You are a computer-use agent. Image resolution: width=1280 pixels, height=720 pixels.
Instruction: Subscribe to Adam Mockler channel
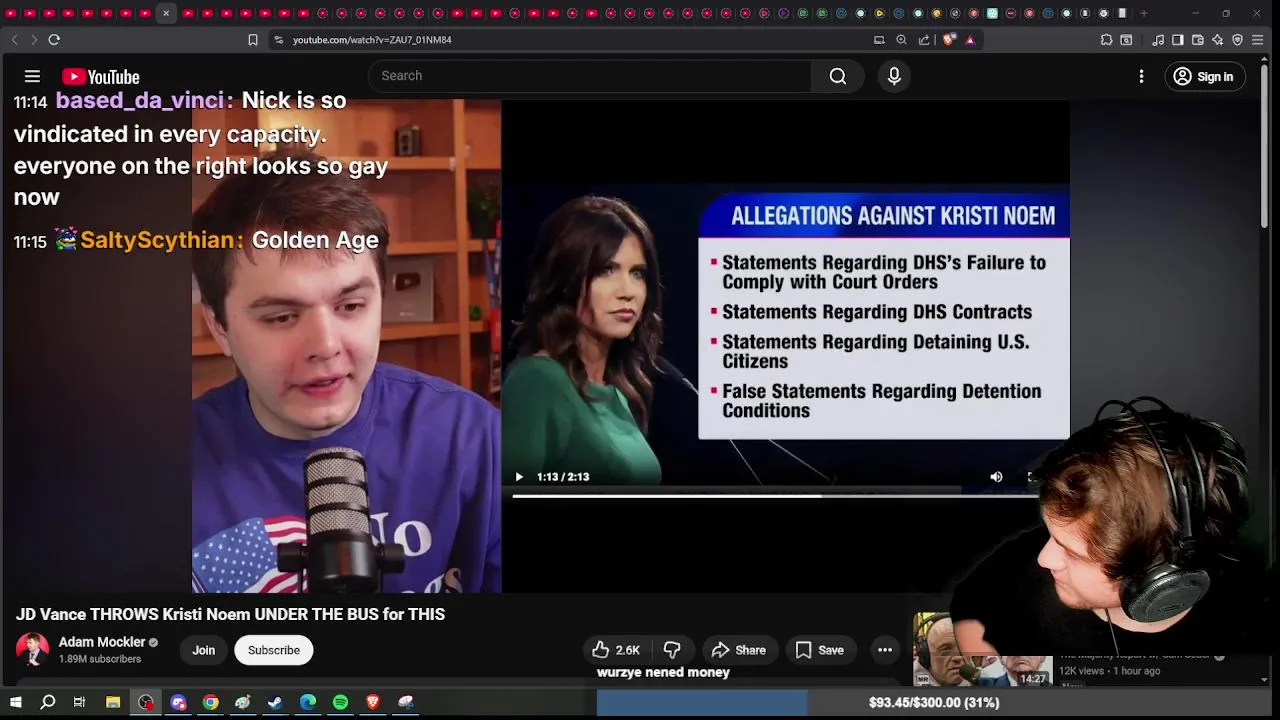(x=274, y=650)
